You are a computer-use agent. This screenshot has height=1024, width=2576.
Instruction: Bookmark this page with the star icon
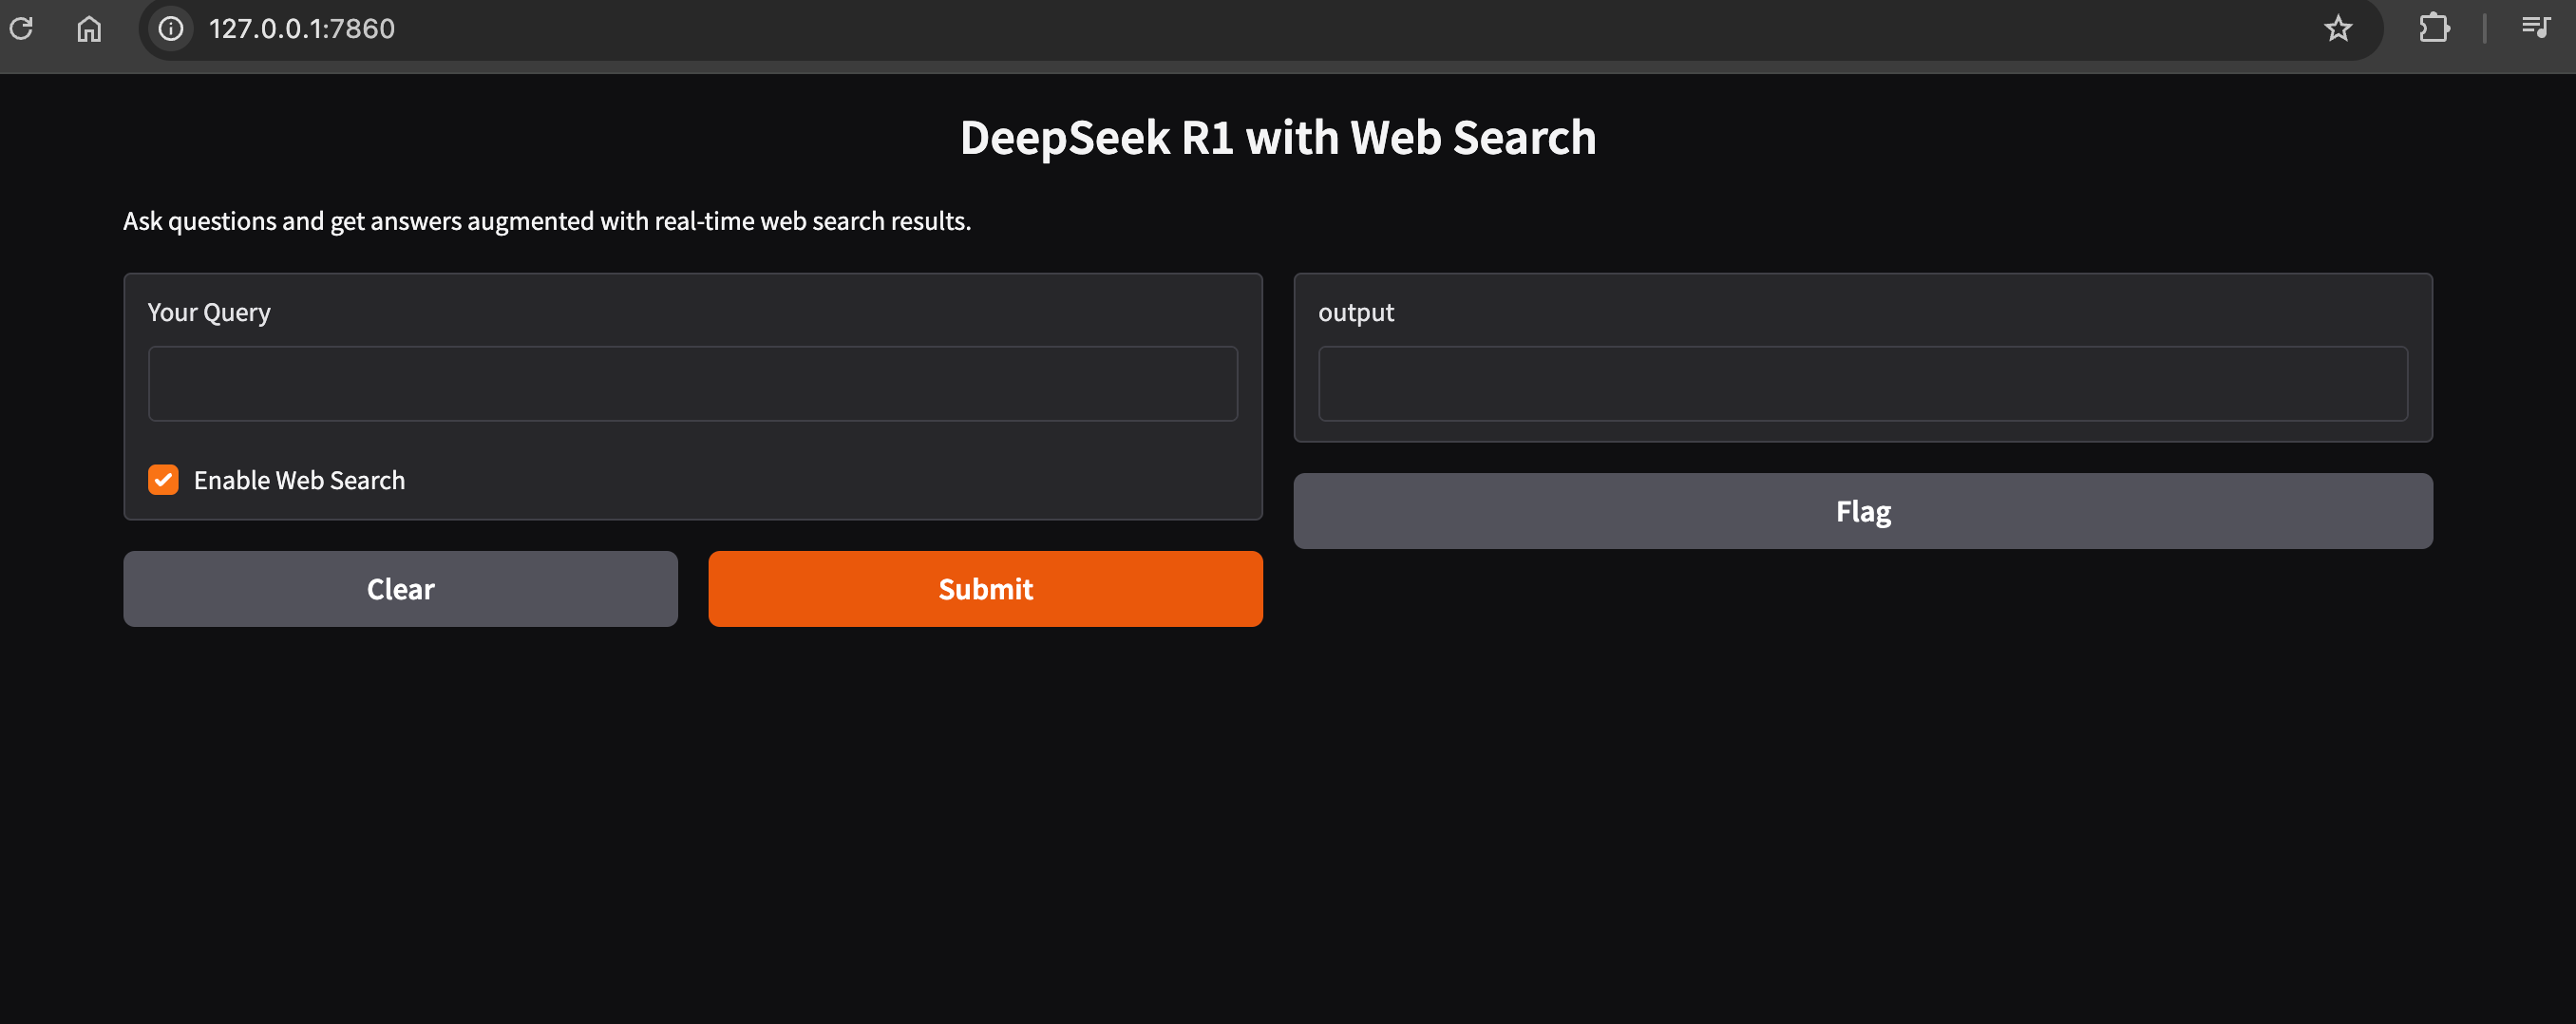point(2338,28)
